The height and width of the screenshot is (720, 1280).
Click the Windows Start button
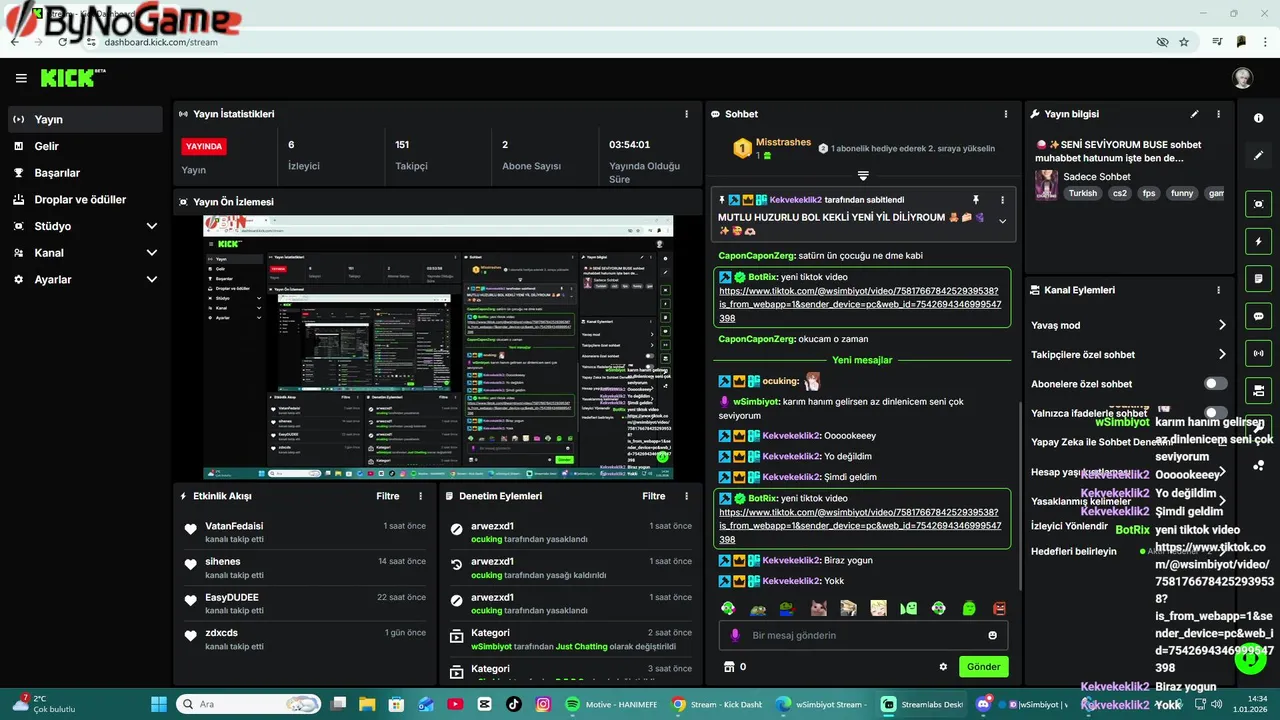point(160,704)
